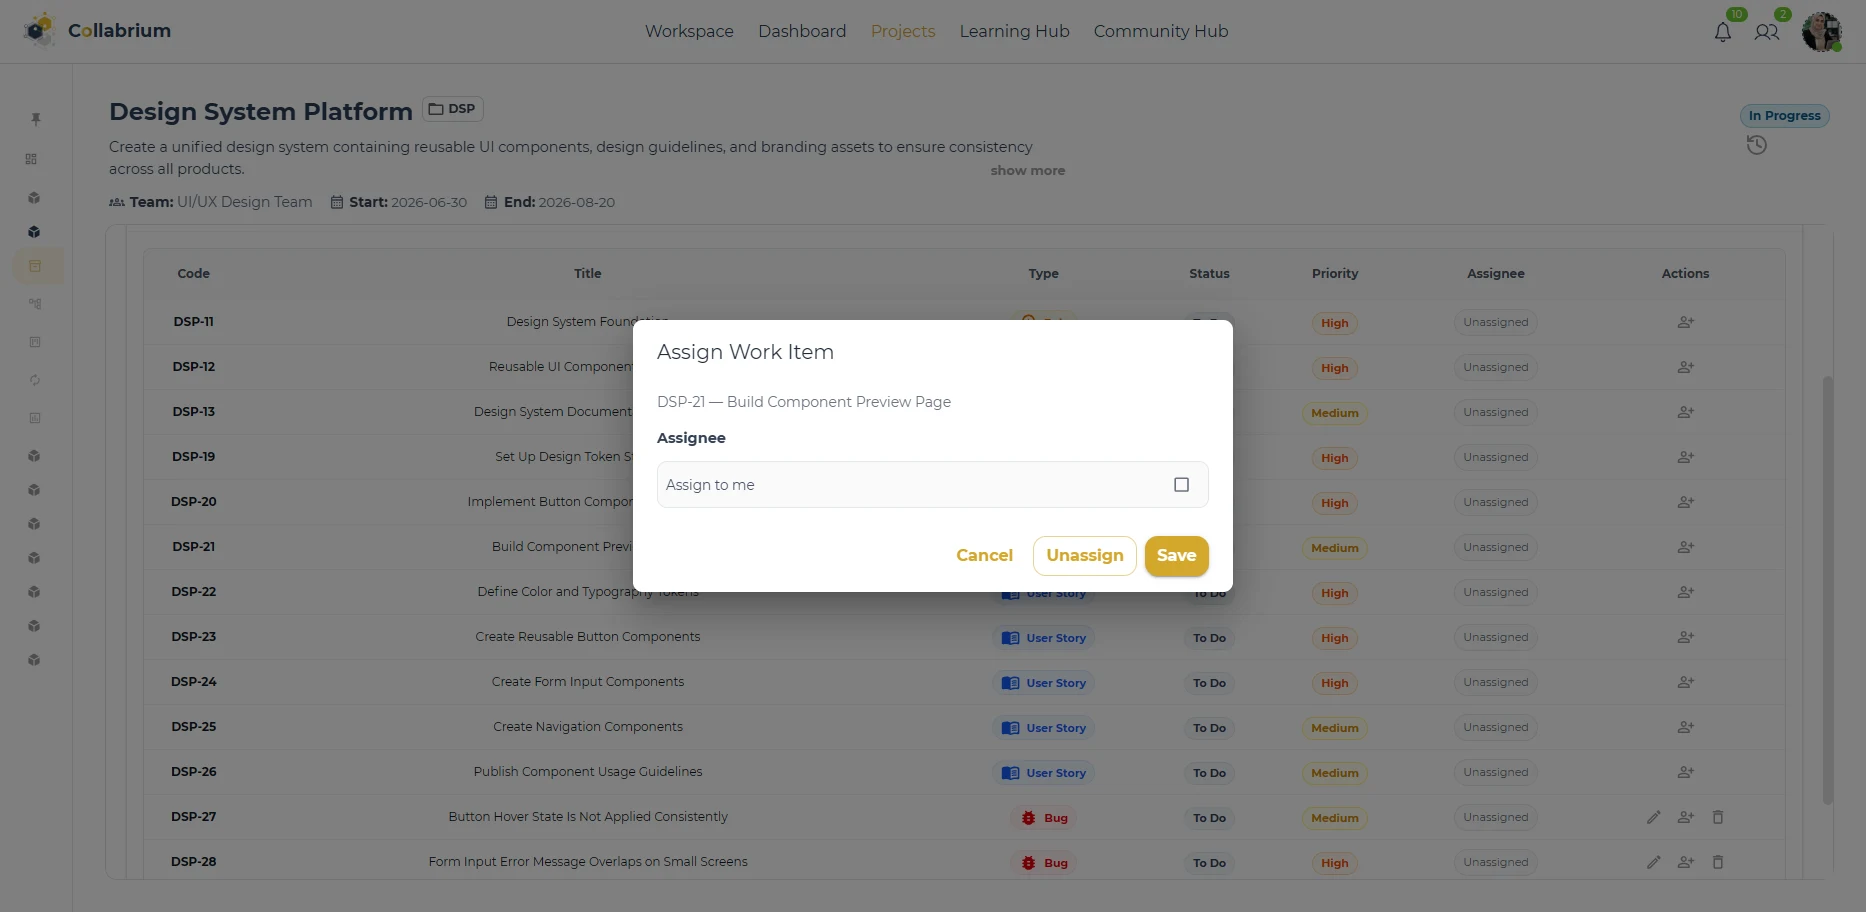Navigate to Community Hub
The image size is (1866, 912).
click(1161, 31)
